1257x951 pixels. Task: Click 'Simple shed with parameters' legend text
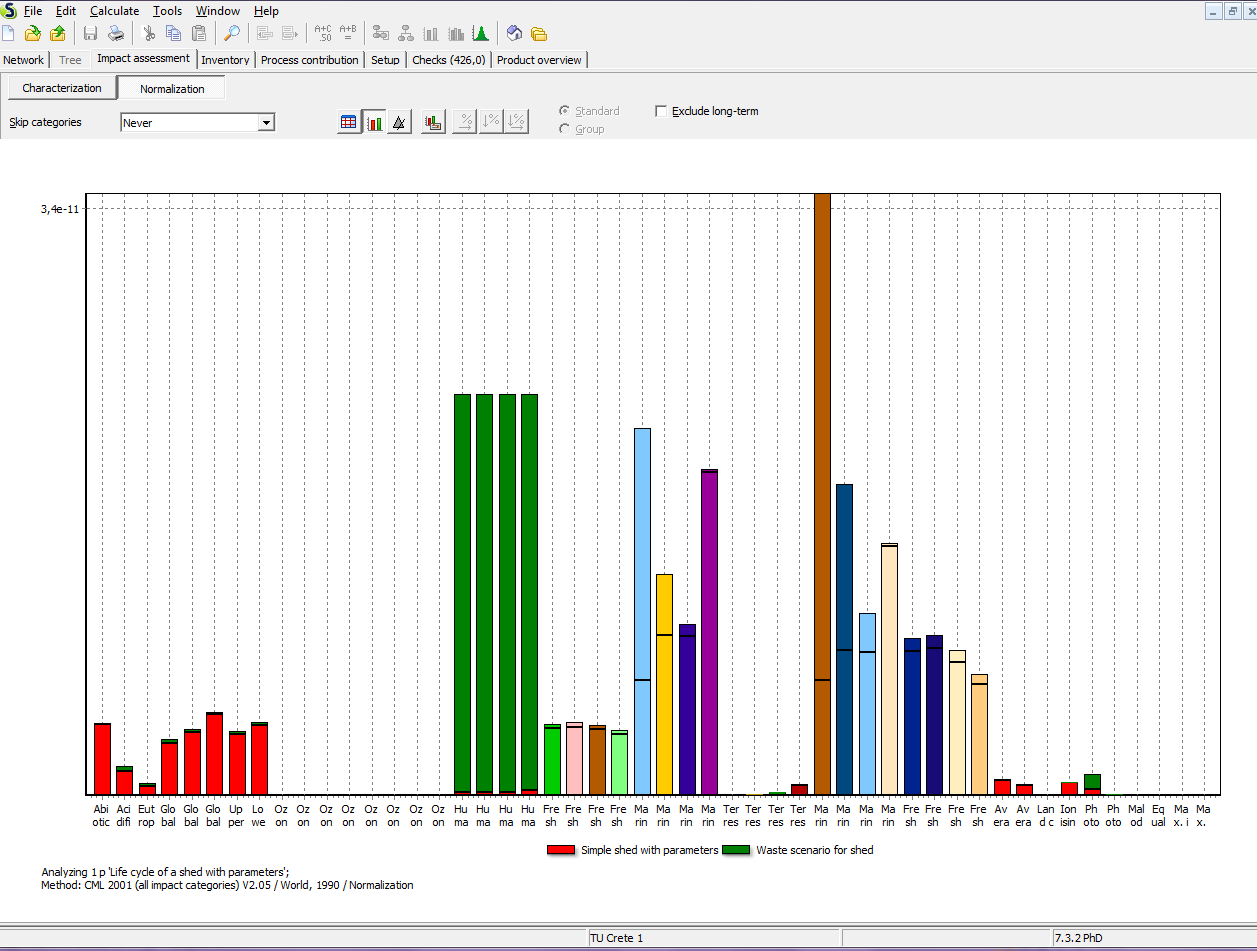tap(649, 850)
